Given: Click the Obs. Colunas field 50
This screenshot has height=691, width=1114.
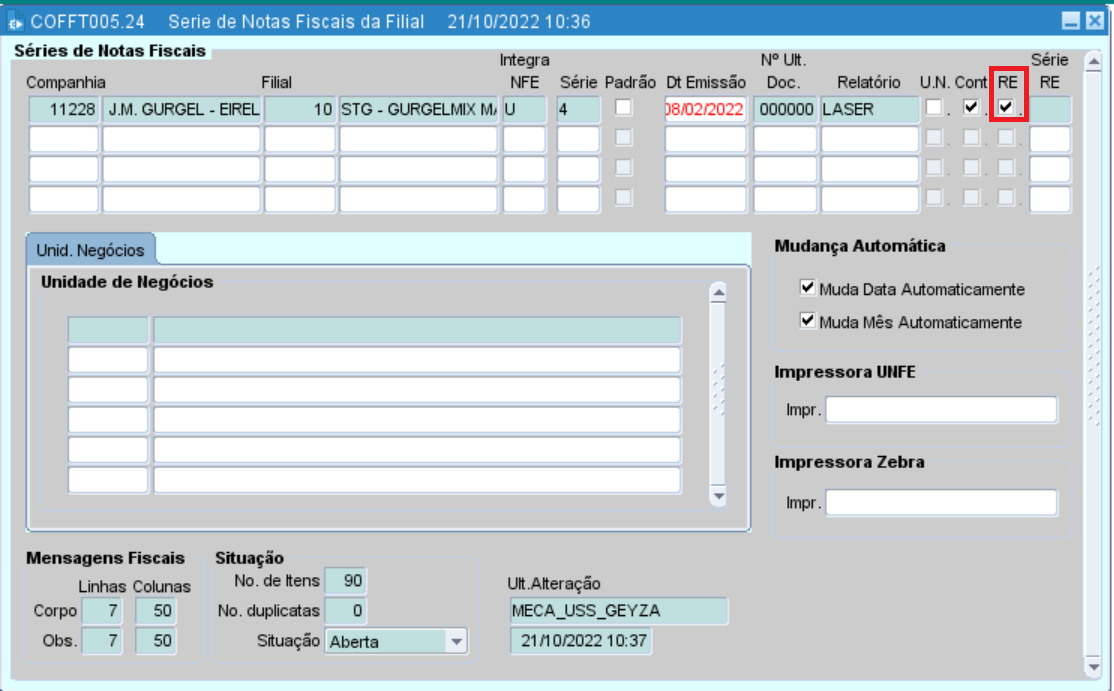Looking at the screenshot, I should [154, 640].
